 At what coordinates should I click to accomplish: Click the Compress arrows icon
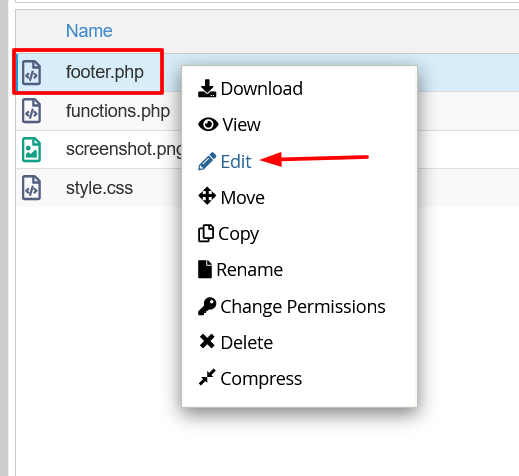207,377
